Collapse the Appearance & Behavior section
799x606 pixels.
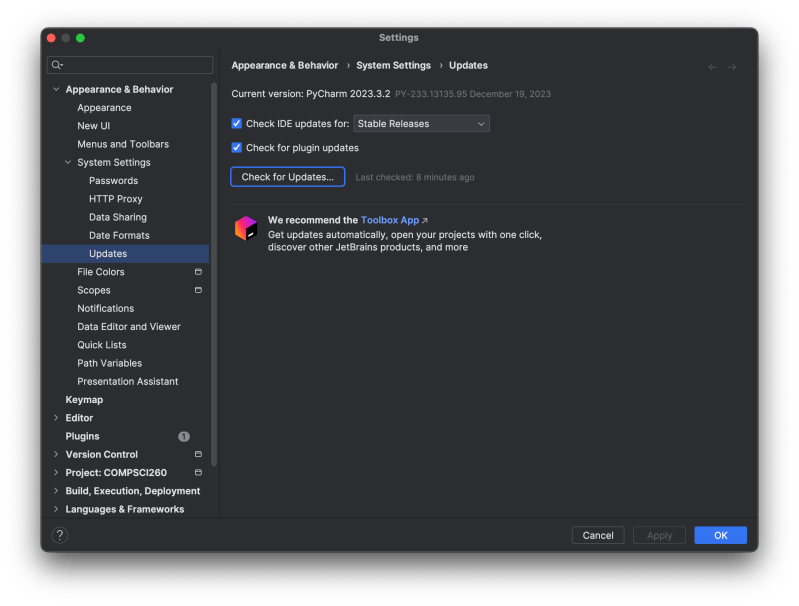click(x=56, y=89)
